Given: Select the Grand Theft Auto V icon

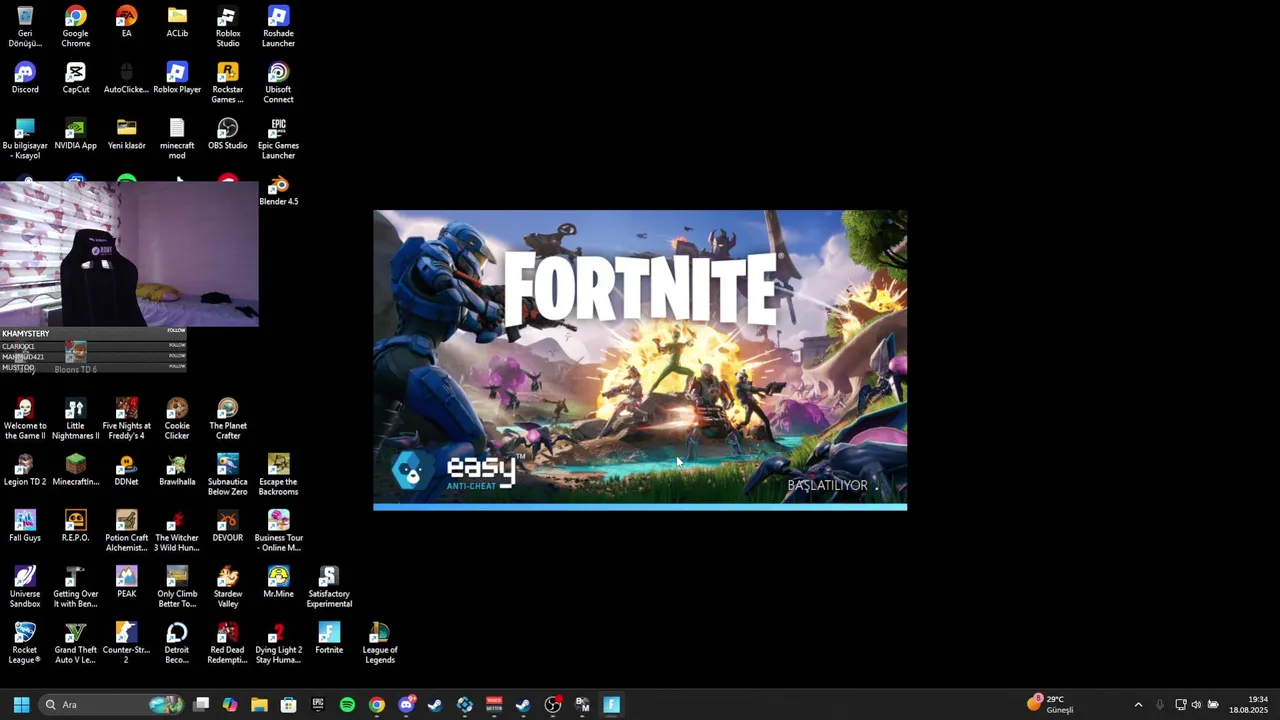Looking at the screenshot, I should pyautogui.click(x=76, y=643).
